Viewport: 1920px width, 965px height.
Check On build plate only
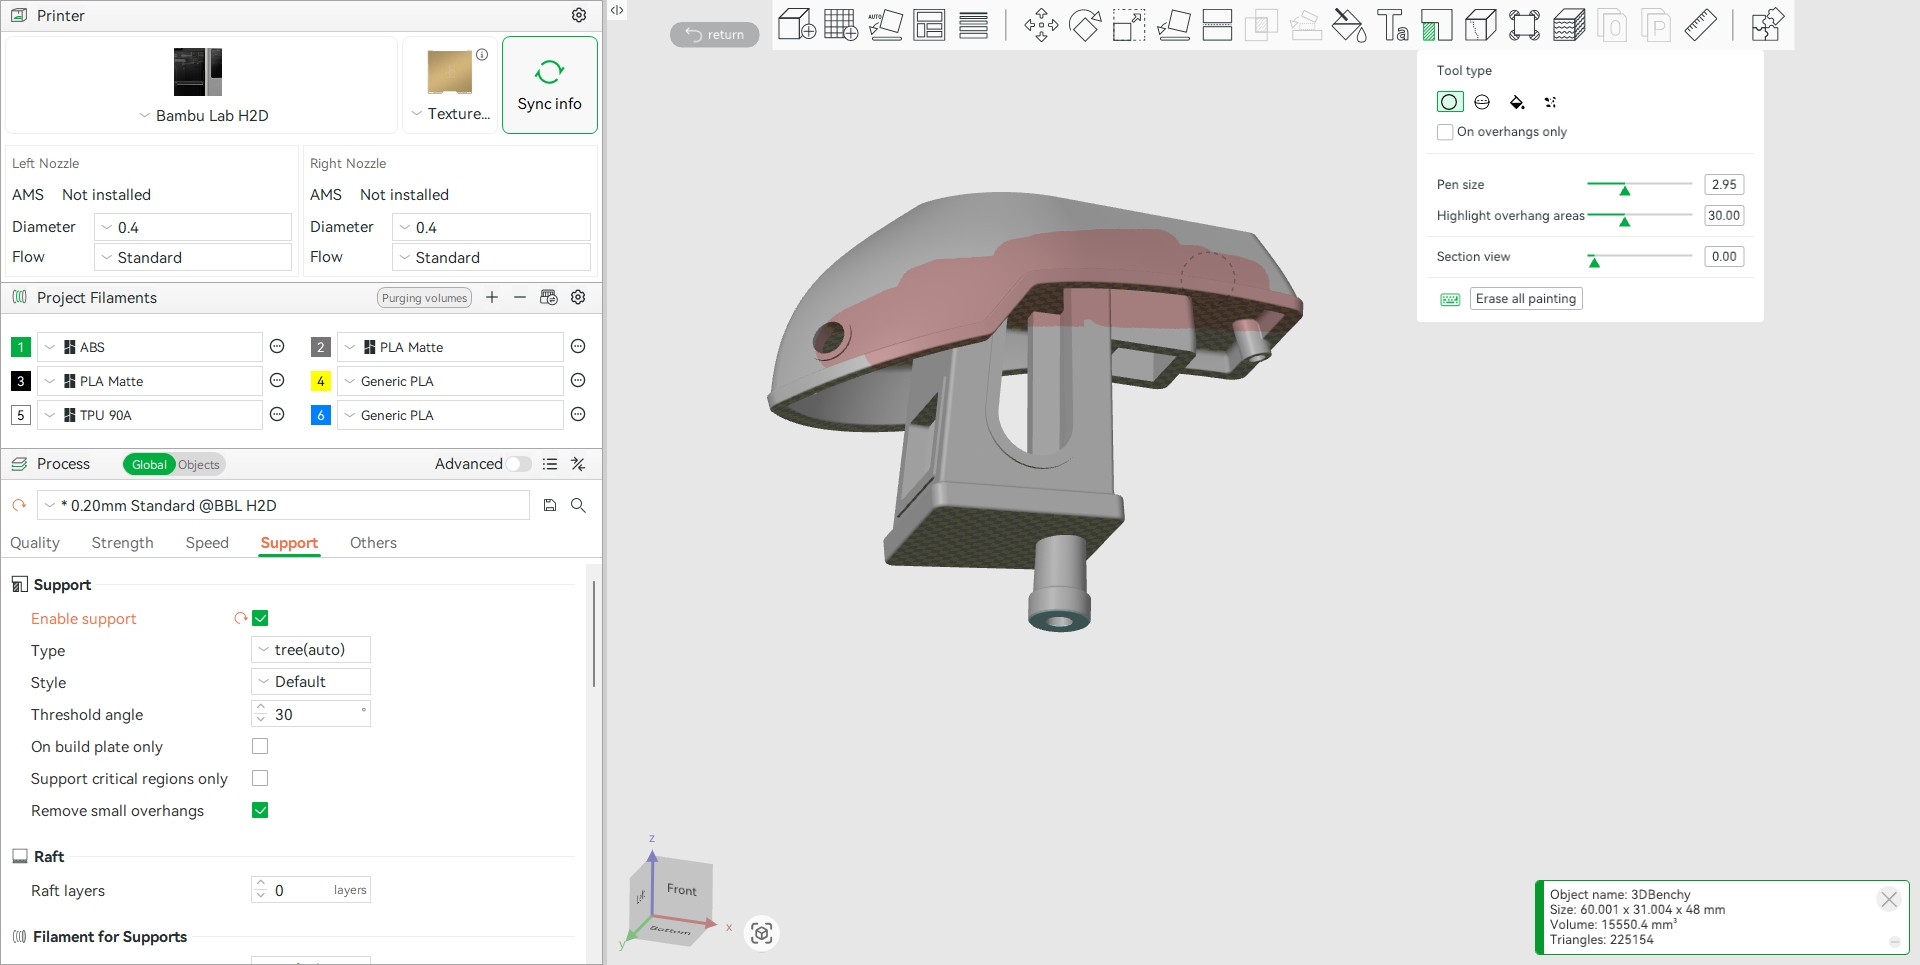260,746
